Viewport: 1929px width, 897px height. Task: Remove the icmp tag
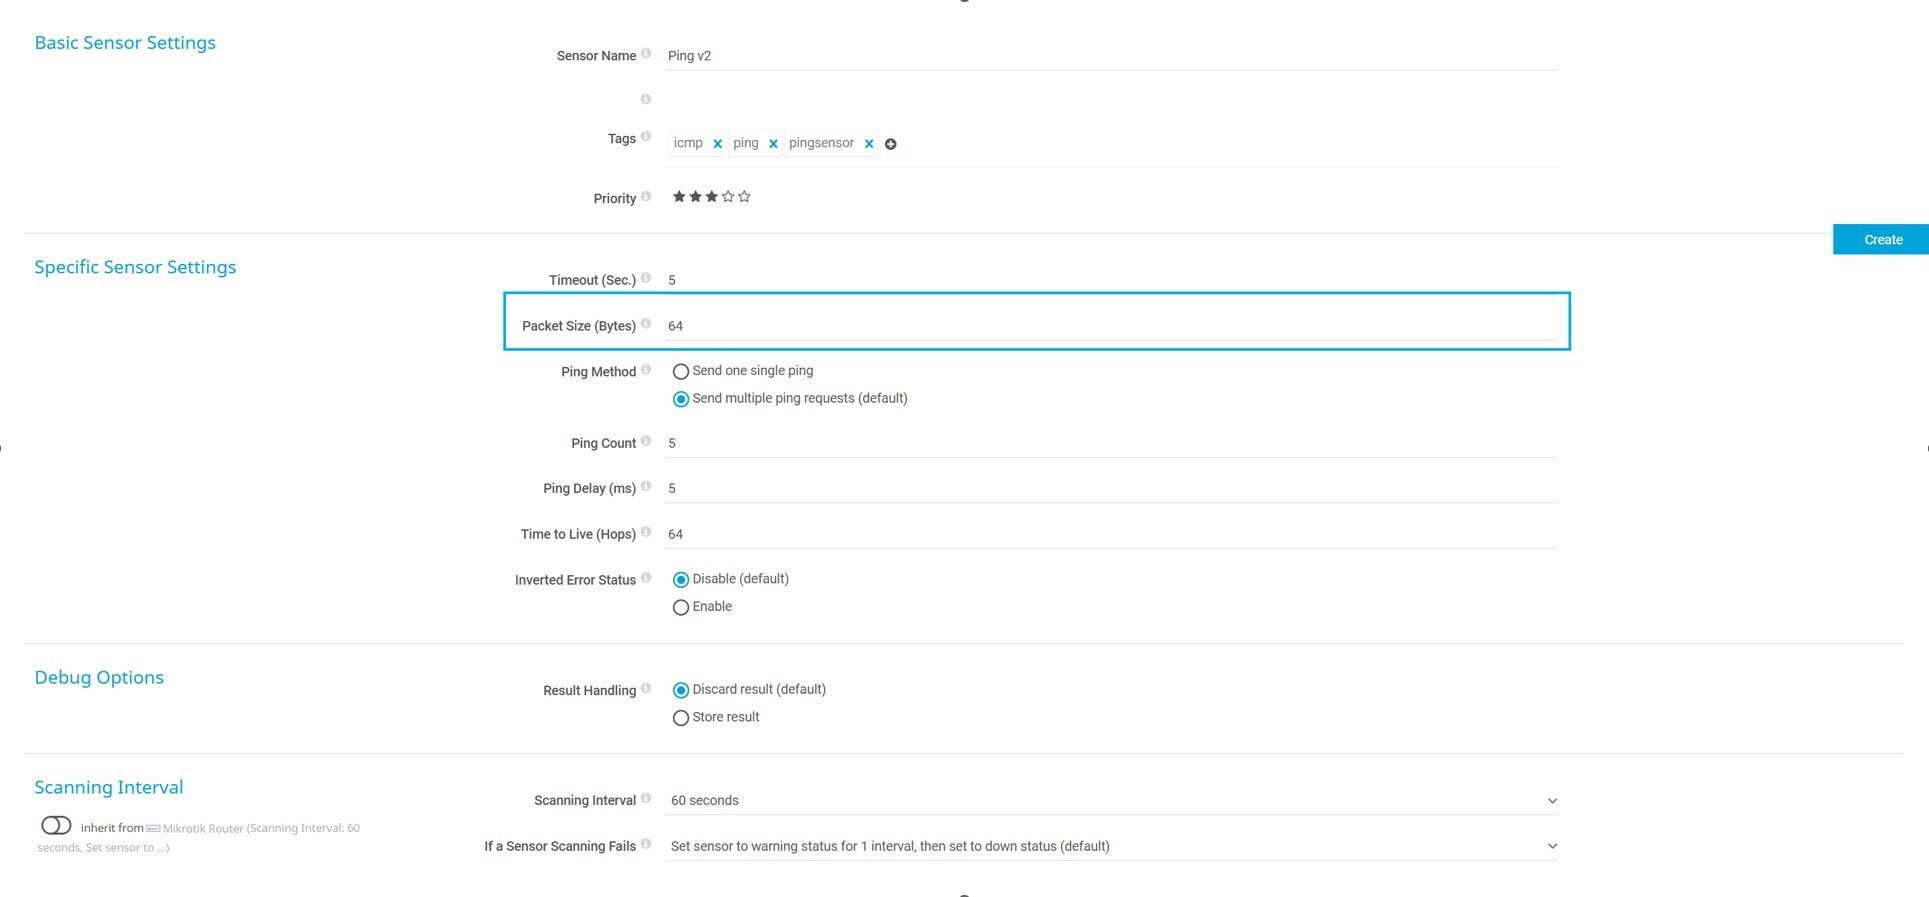click(717, 144)
